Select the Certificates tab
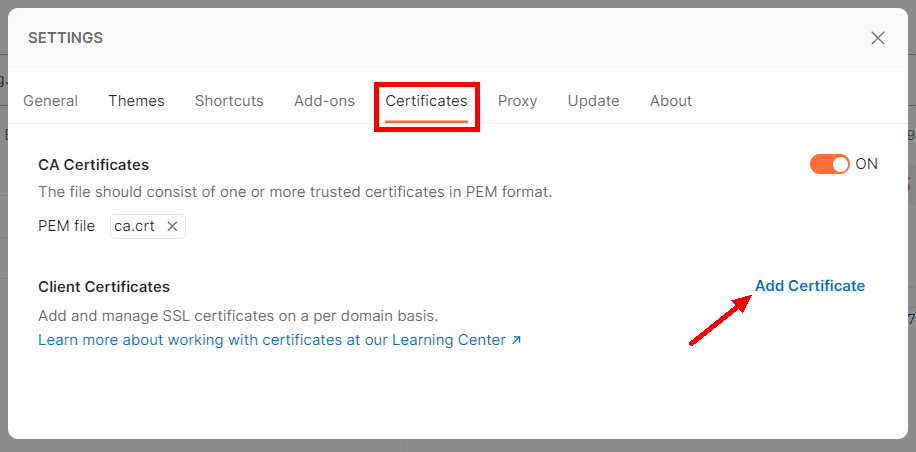Image resolution: width=916 pixels, height=452 pixels. [426, 101]
